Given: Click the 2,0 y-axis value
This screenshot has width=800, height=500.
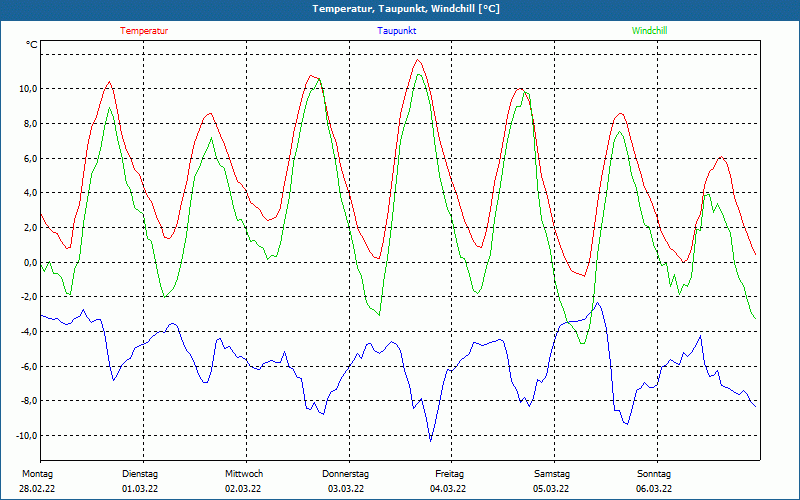Looking at the screenshot, I should pos(30,228).
